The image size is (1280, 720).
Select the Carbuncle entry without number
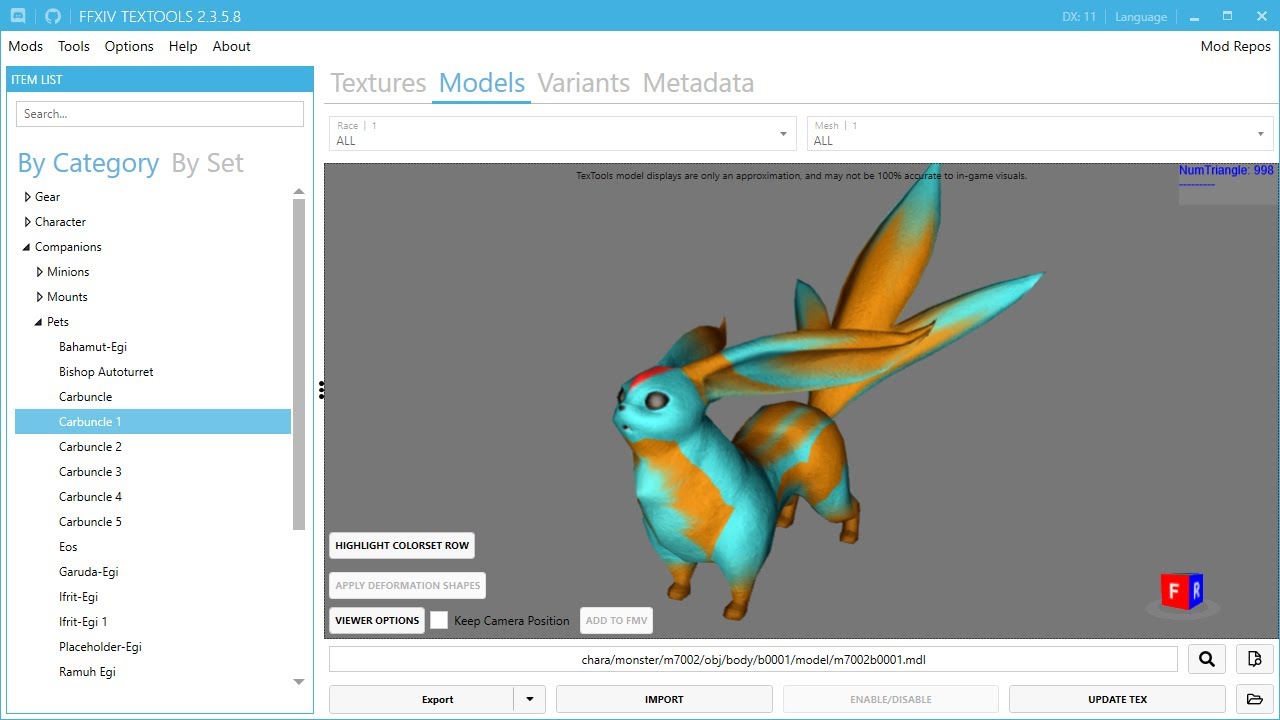click(85, 397)
